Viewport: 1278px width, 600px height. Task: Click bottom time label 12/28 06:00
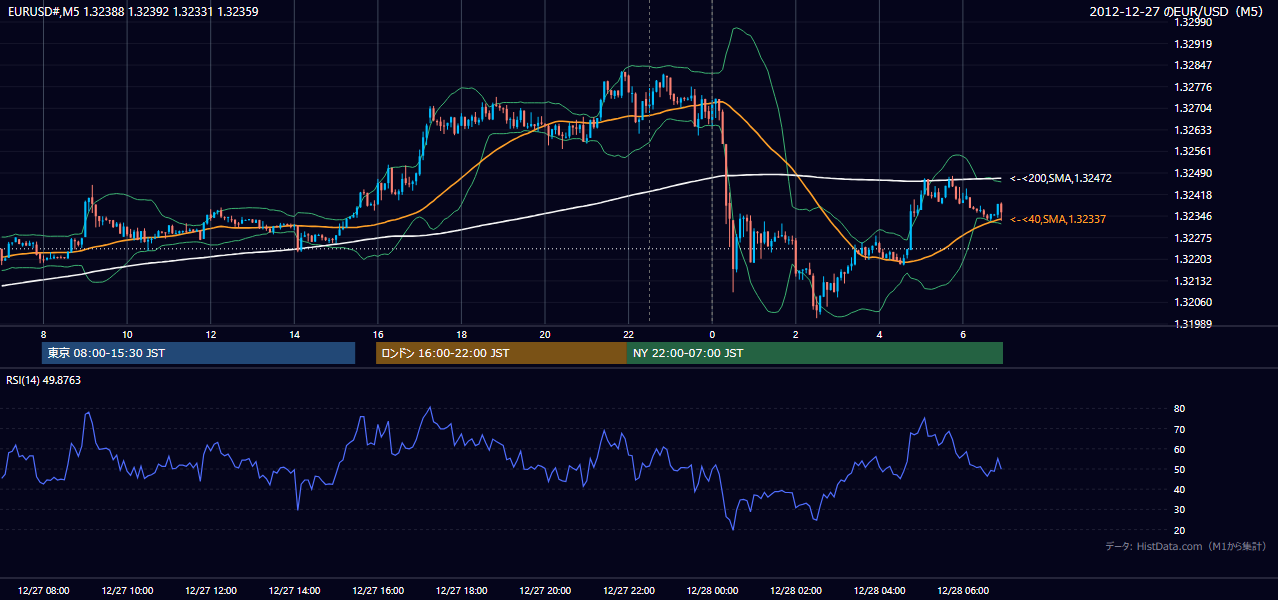[x=963, y=591]
